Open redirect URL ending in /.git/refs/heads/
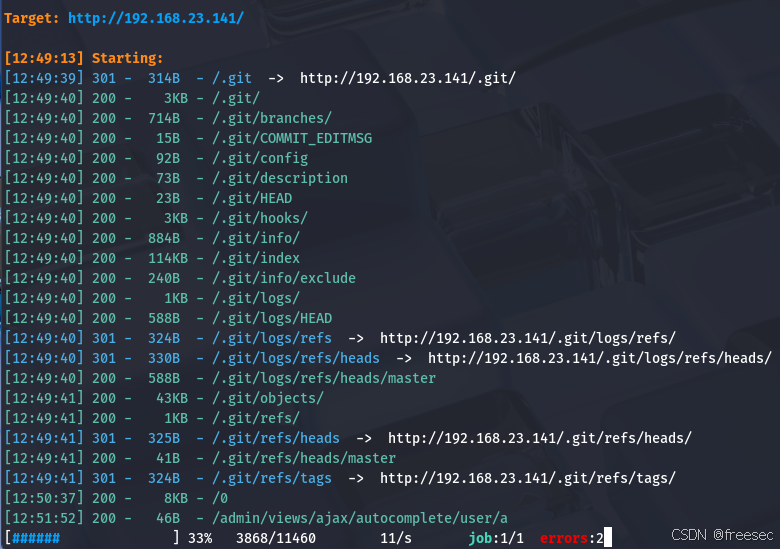 [540, 438]
